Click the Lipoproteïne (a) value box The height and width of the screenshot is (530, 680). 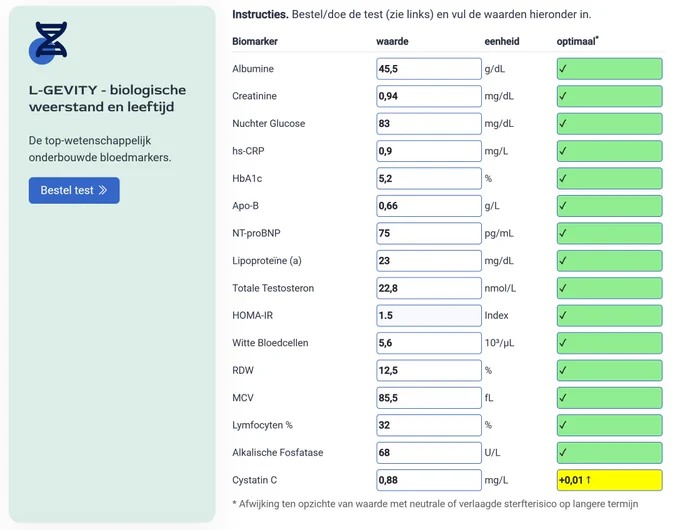(x=429, y=261)
